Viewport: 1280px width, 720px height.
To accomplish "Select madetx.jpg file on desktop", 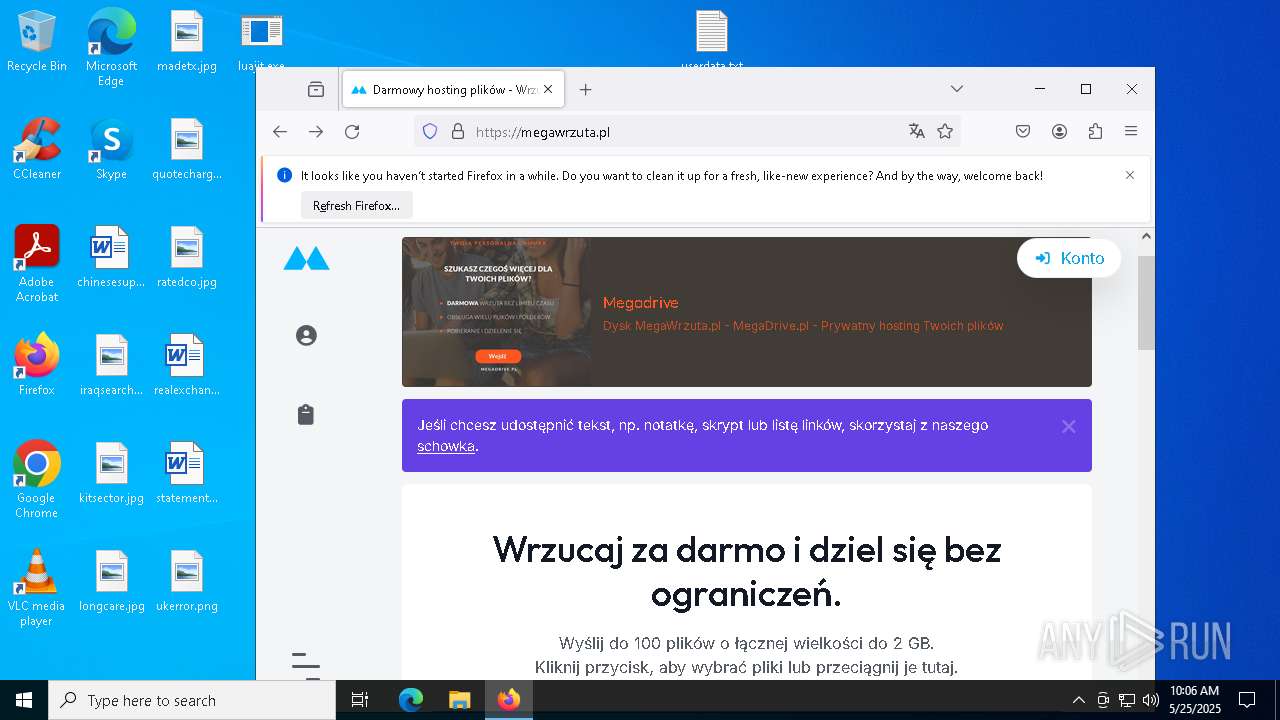I will click(x=187, y=41).
